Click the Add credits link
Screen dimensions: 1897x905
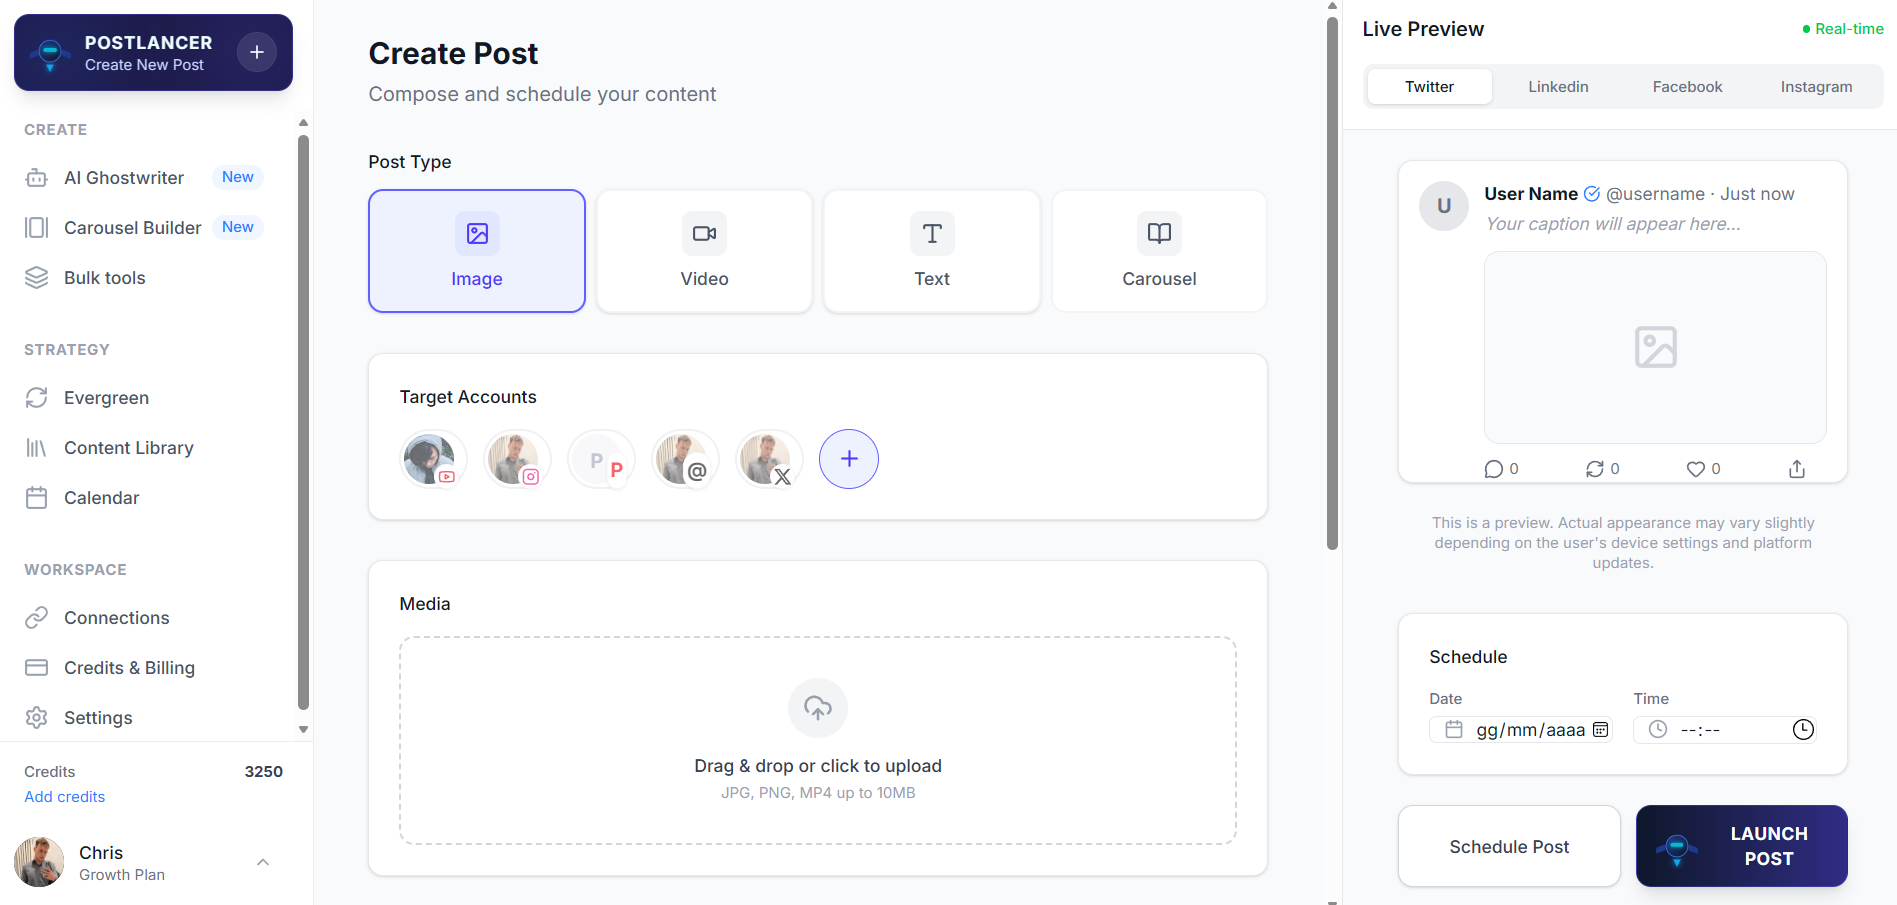tap(64, 796)
